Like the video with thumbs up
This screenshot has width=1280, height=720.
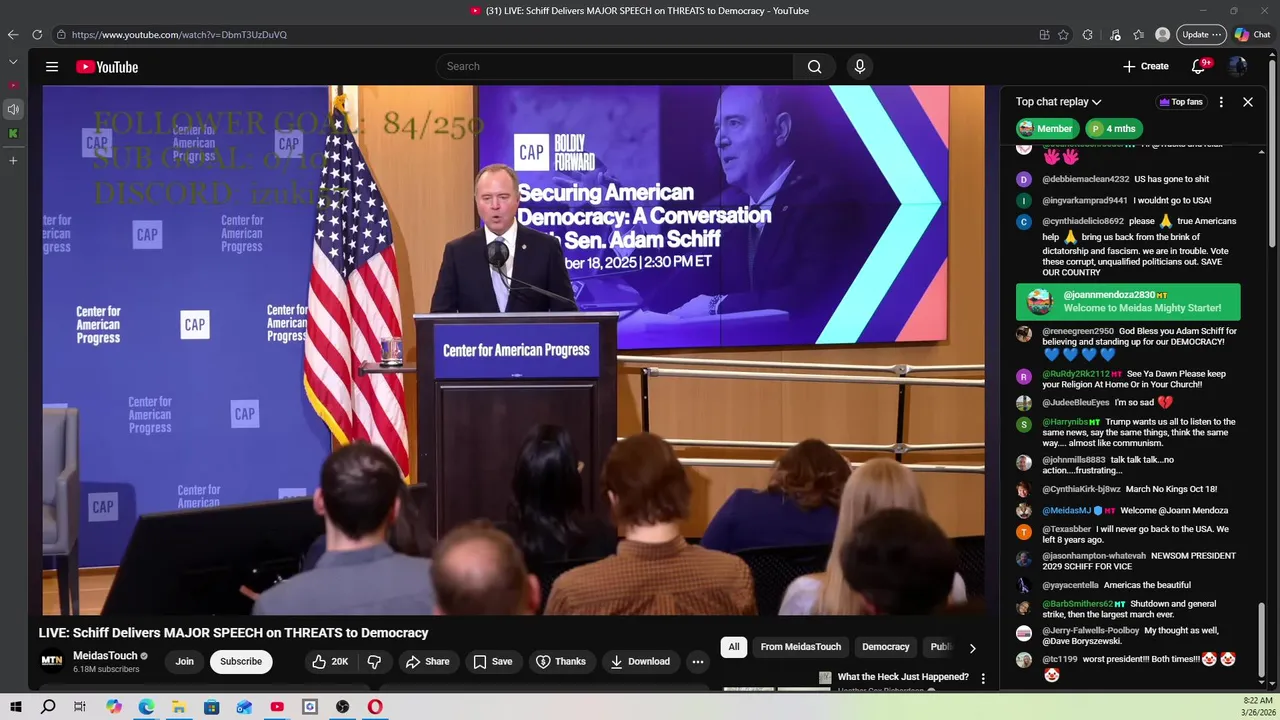330,661
